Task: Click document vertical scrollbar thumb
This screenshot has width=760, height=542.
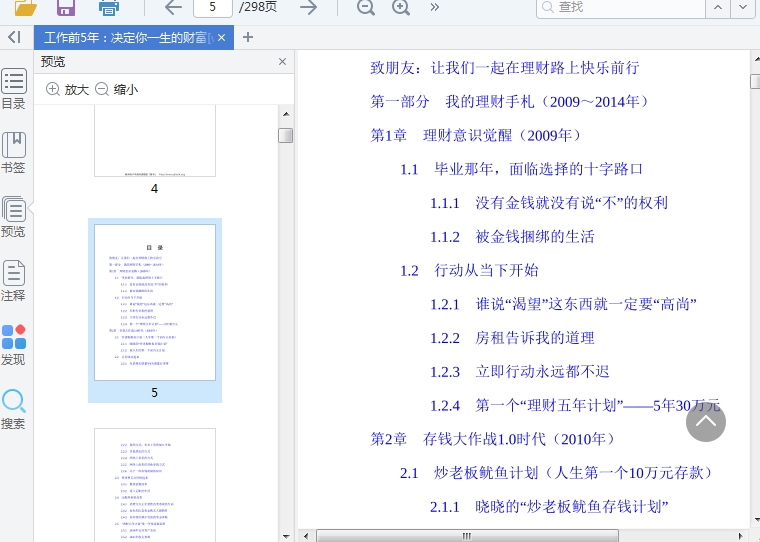Action: (x=755, y=81)
